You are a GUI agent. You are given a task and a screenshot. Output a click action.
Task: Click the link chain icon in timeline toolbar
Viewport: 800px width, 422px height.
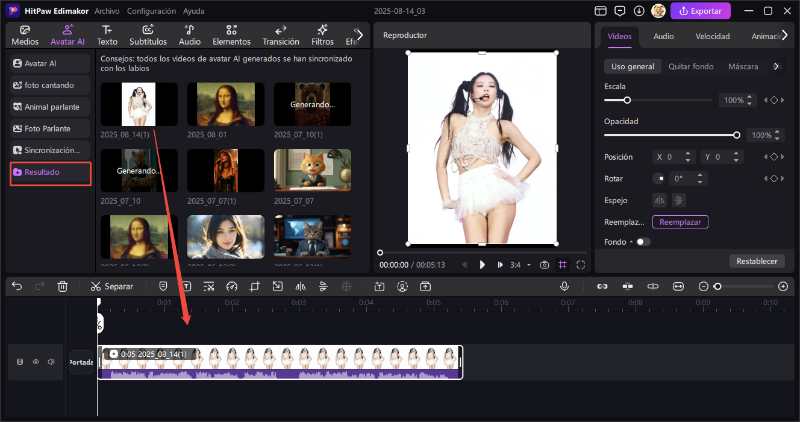602,287
